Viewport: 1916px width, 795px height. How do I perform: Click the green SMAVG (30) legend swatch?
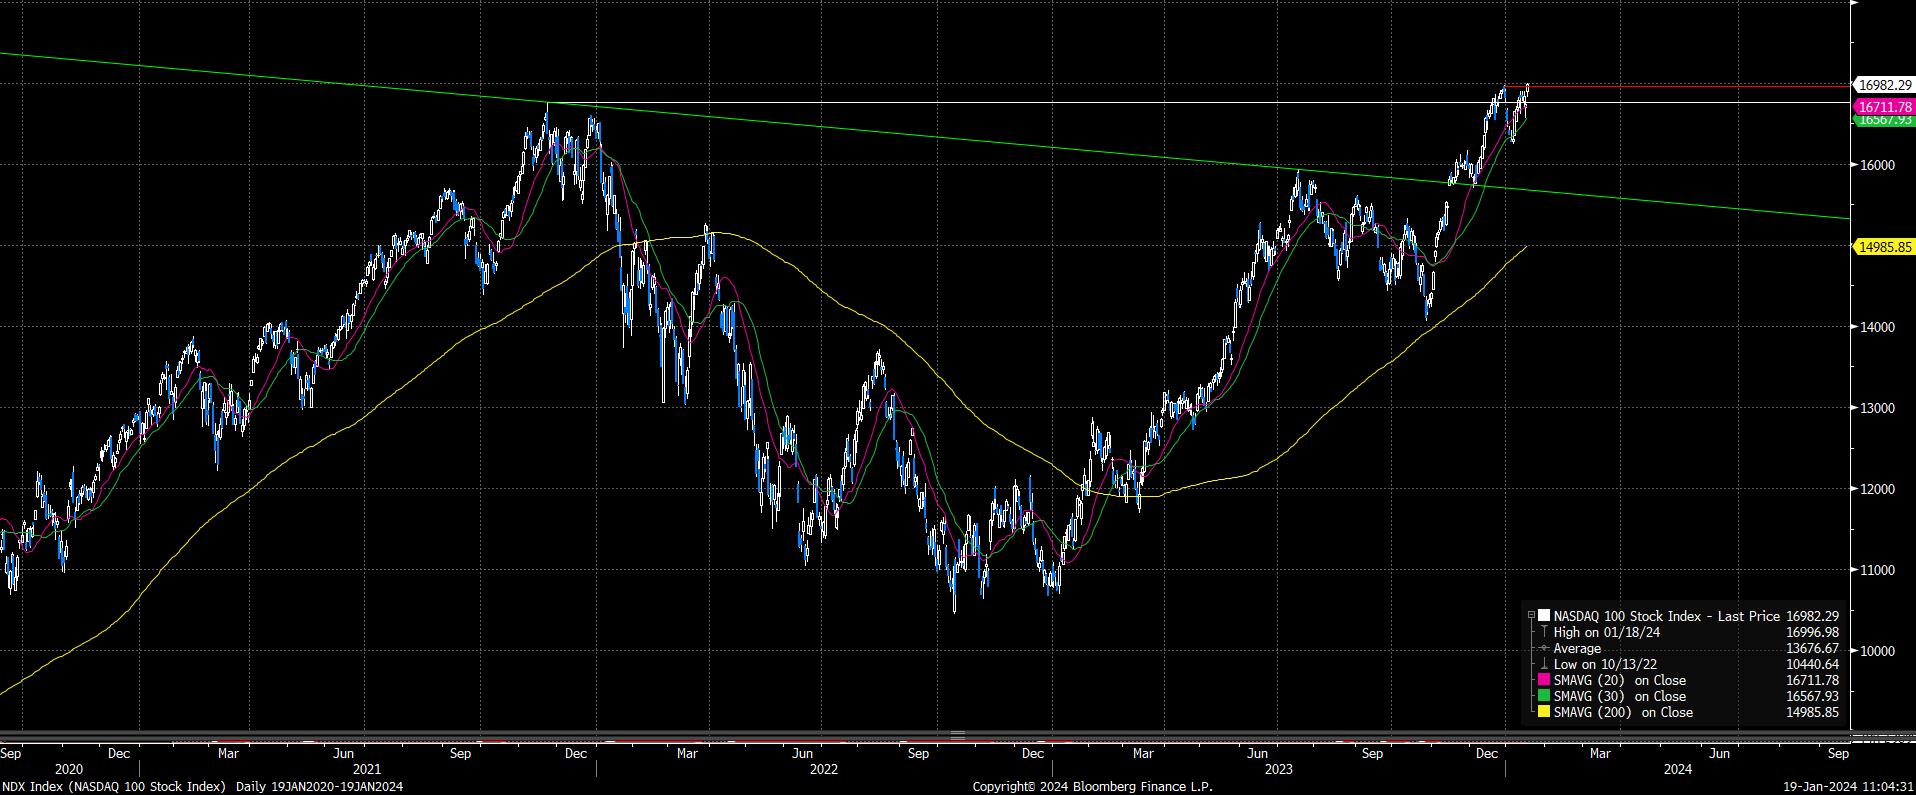click(1544, 696)
